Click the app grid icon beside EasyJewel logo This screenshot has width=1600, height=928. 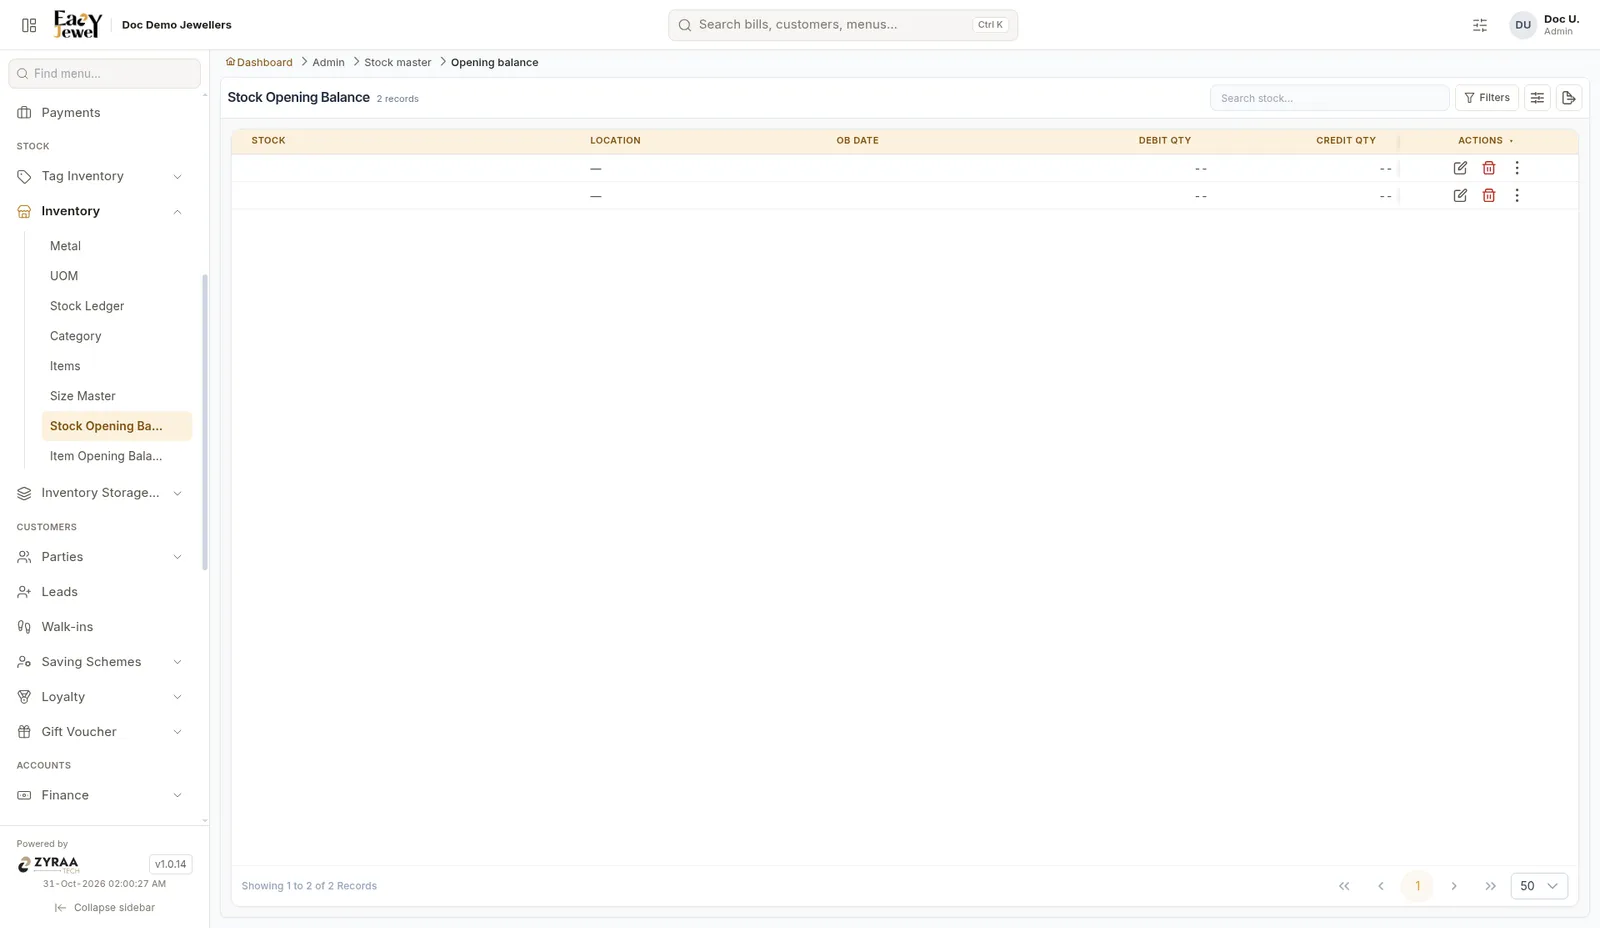pyautogui.click(x=29, y=25)
